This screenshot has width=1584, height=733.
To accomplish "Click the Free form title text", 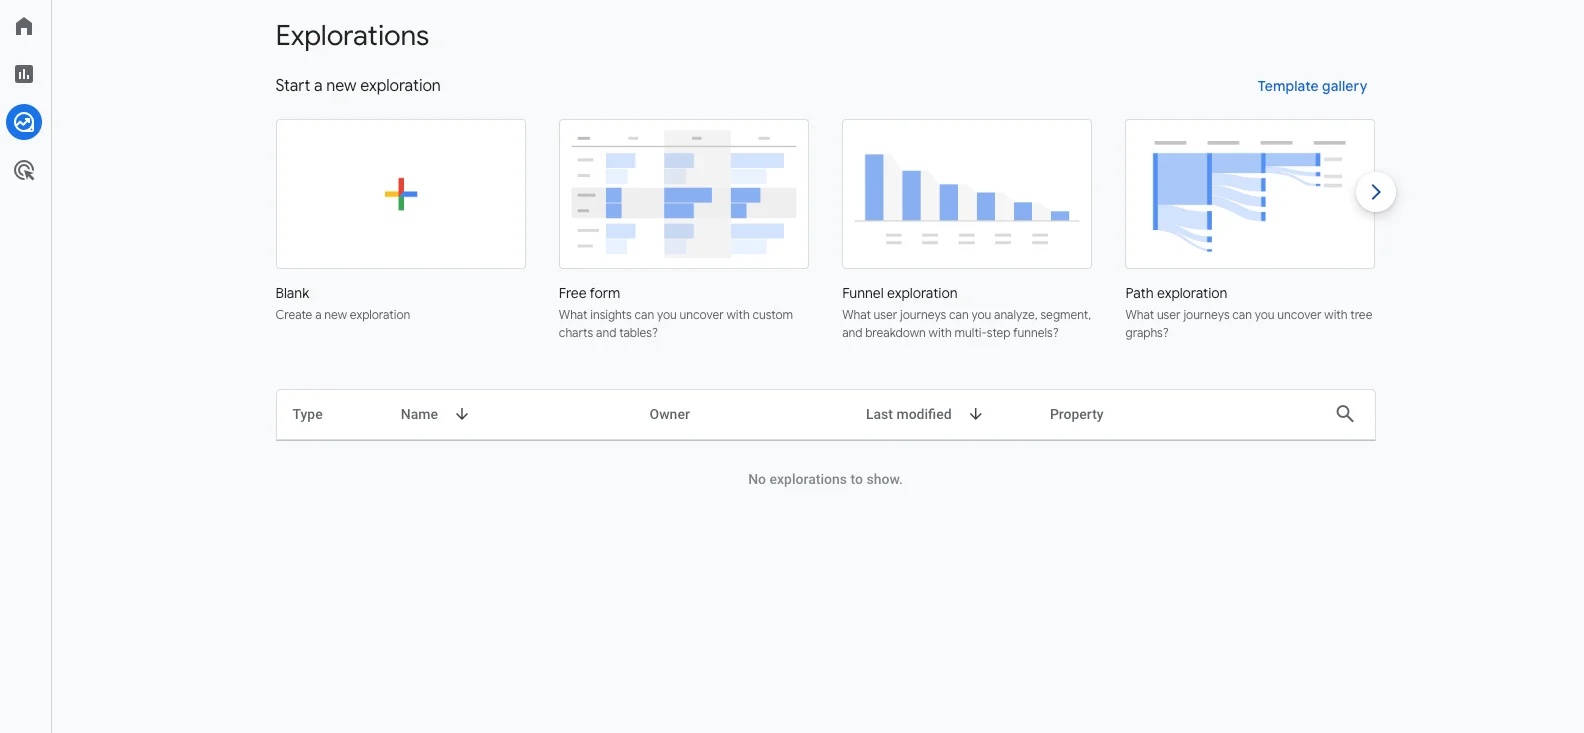I will pyautogui.click(x=589, y=293).
